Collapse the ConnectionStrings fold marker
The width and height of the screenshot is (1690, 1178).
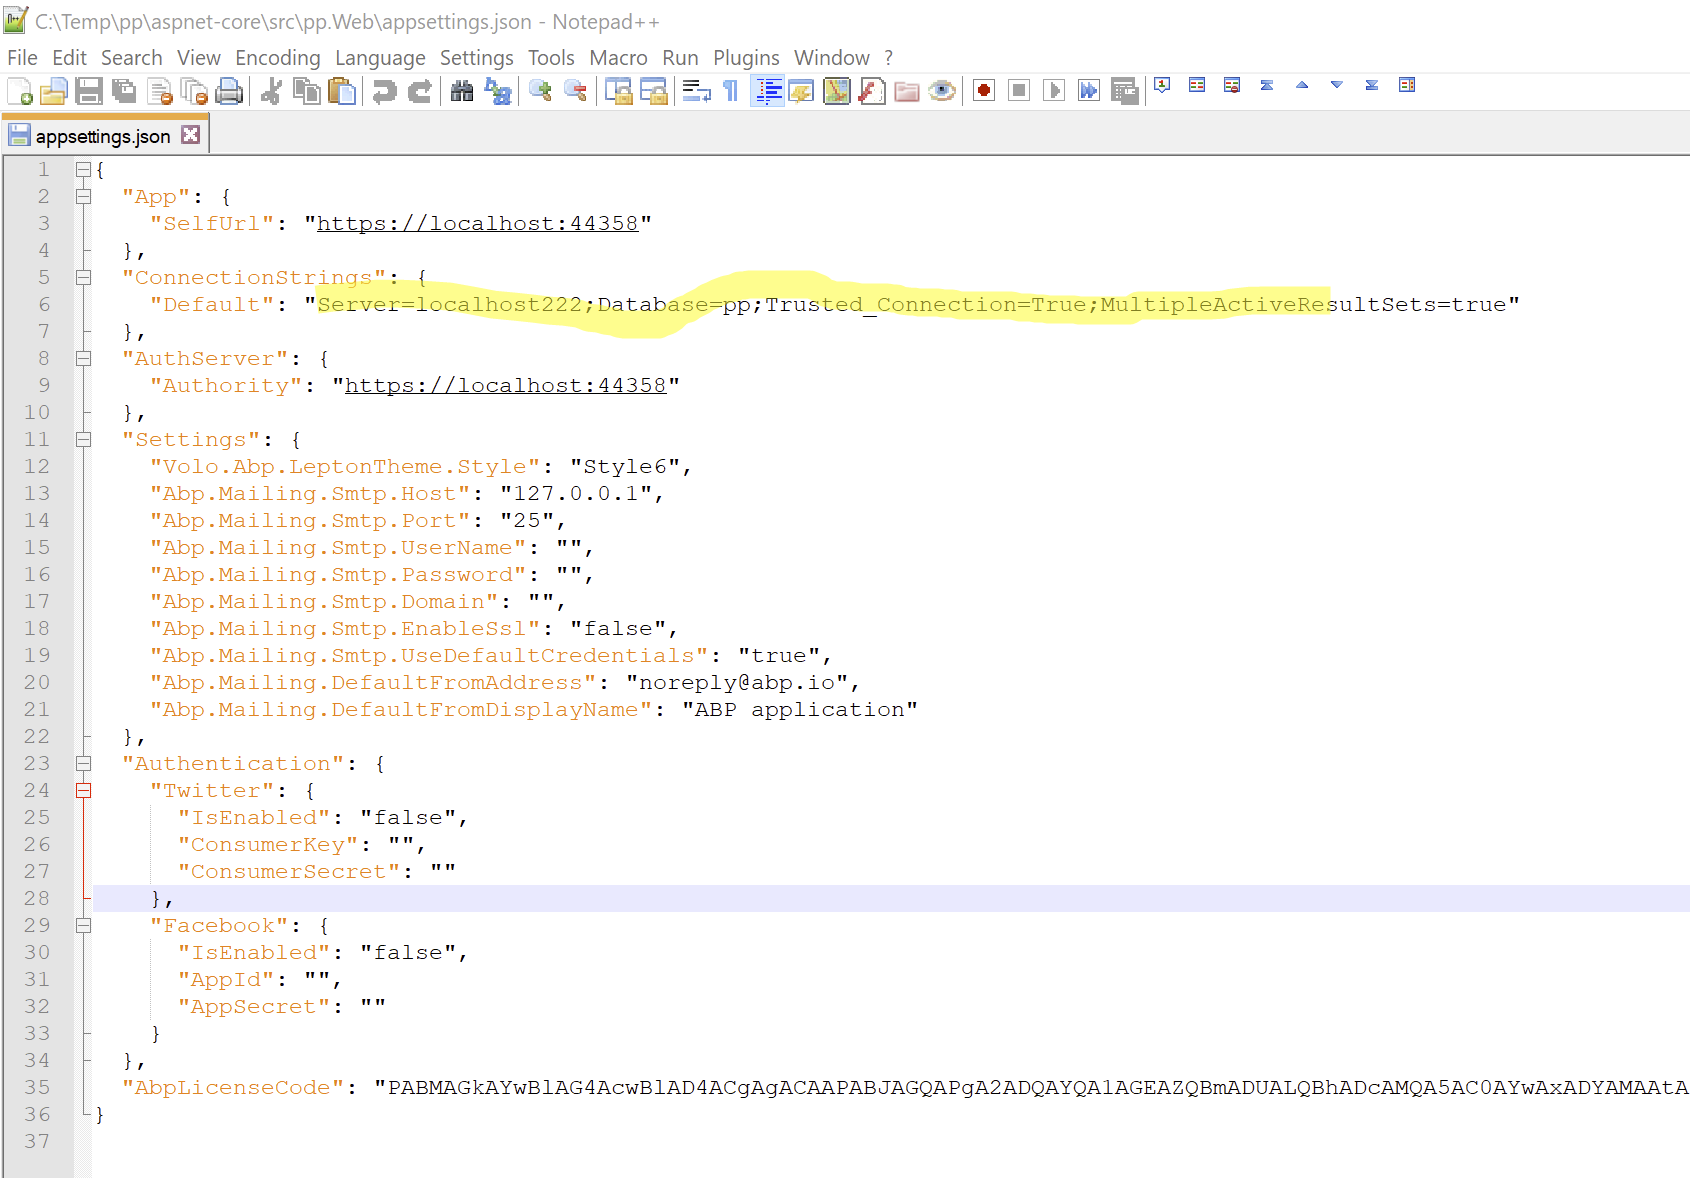84,278
